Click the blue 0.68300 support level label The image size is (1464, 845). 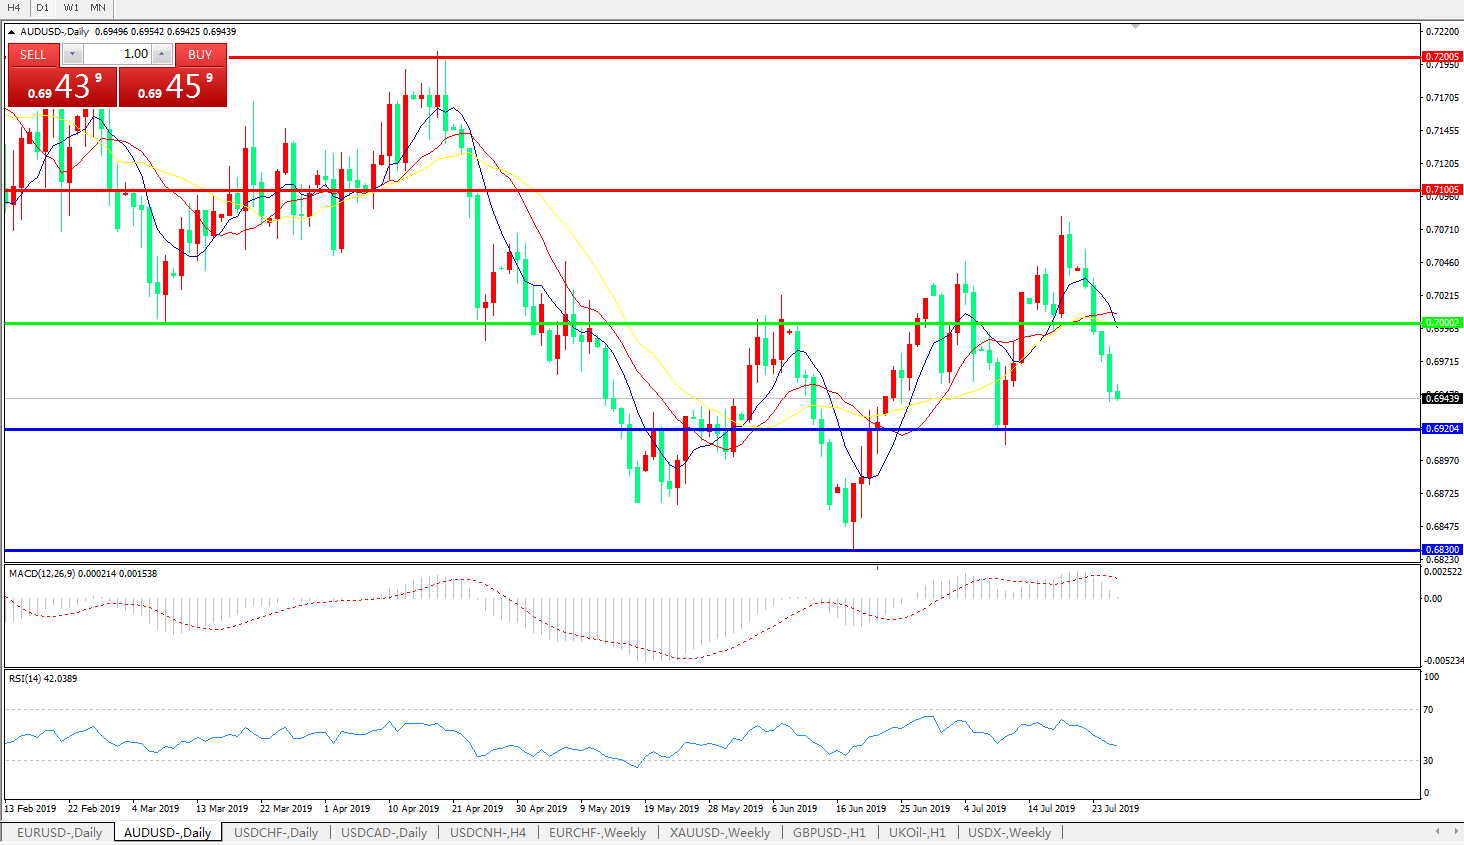[x=1442, y=550]
